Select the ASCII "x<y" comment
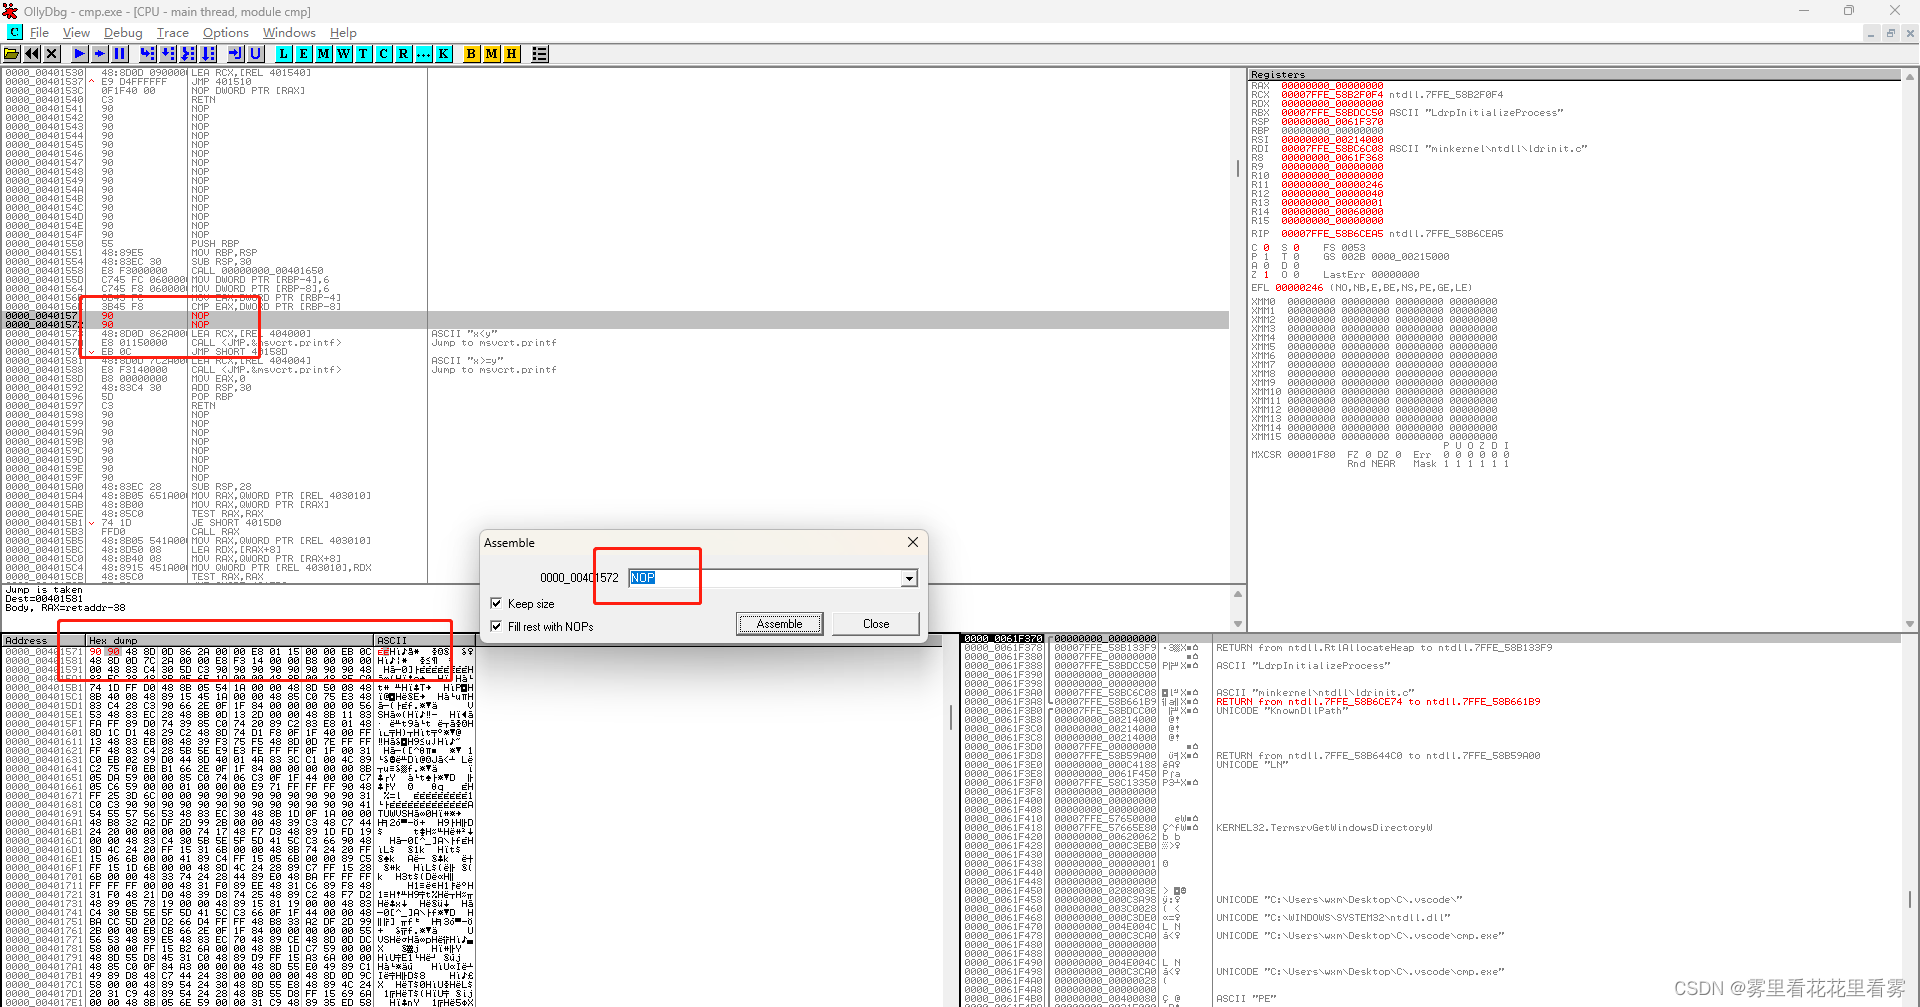The height and width of the screenshot is (1007, 1920). [464, 334]
